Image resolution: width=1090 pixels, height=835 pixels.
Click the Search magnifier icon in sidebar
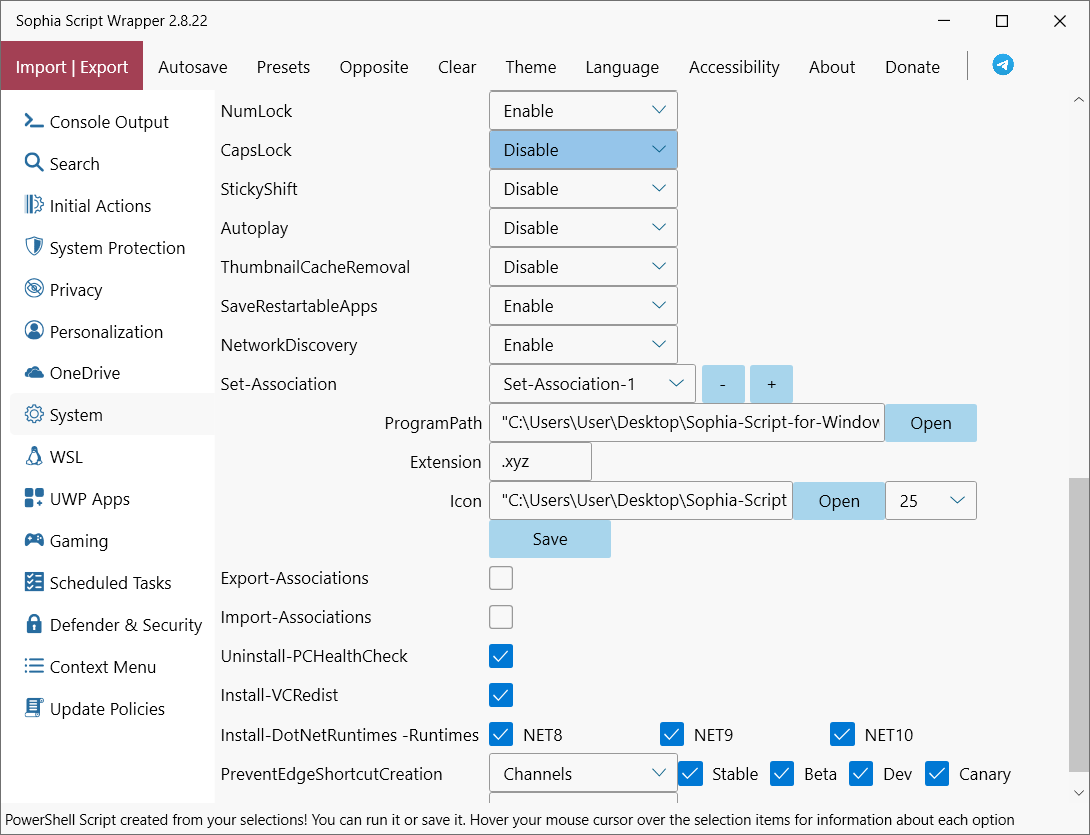tap(34, 163)
